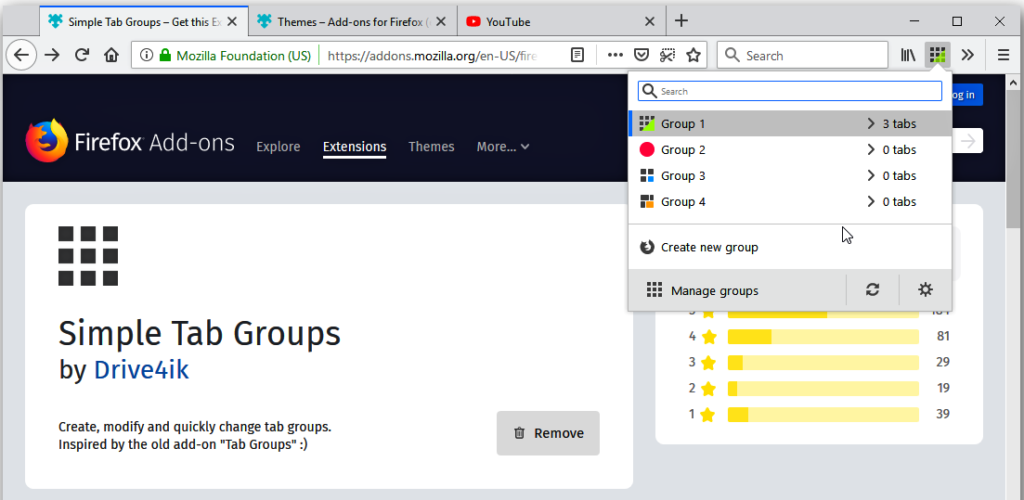Click the Group 1 green grid icon
This screenshot has height=500, width=1024.
click(647, 123)
